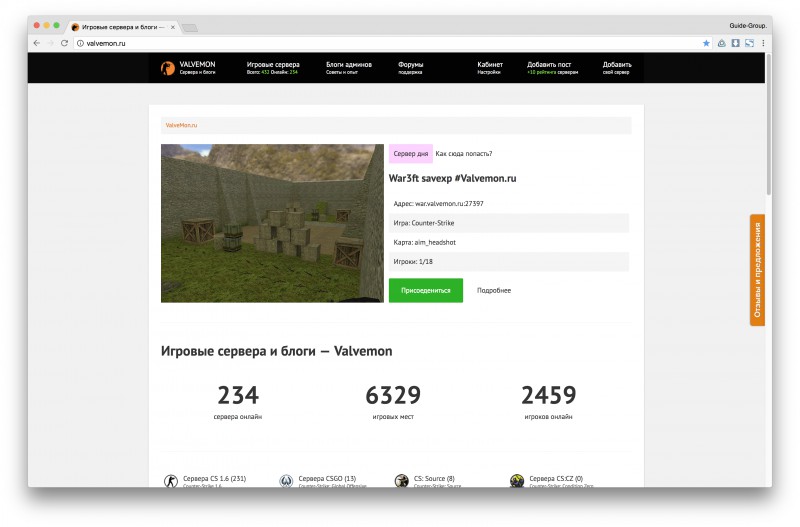This screenshot has width=800, height=527.
Task: Click the CSGO servers icon
Action: point(286,481)
